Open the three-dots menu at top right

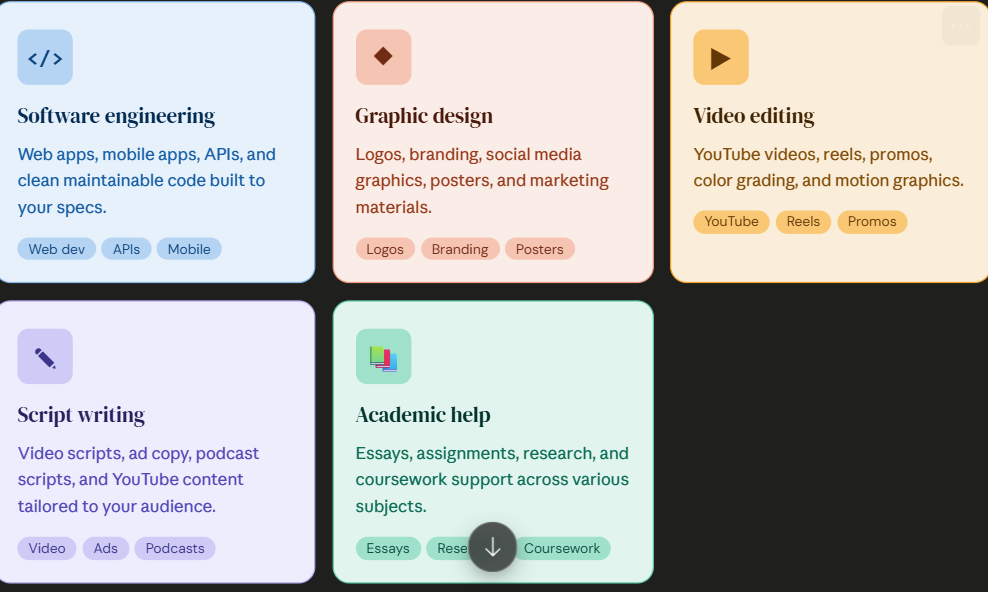pos(961,26)
